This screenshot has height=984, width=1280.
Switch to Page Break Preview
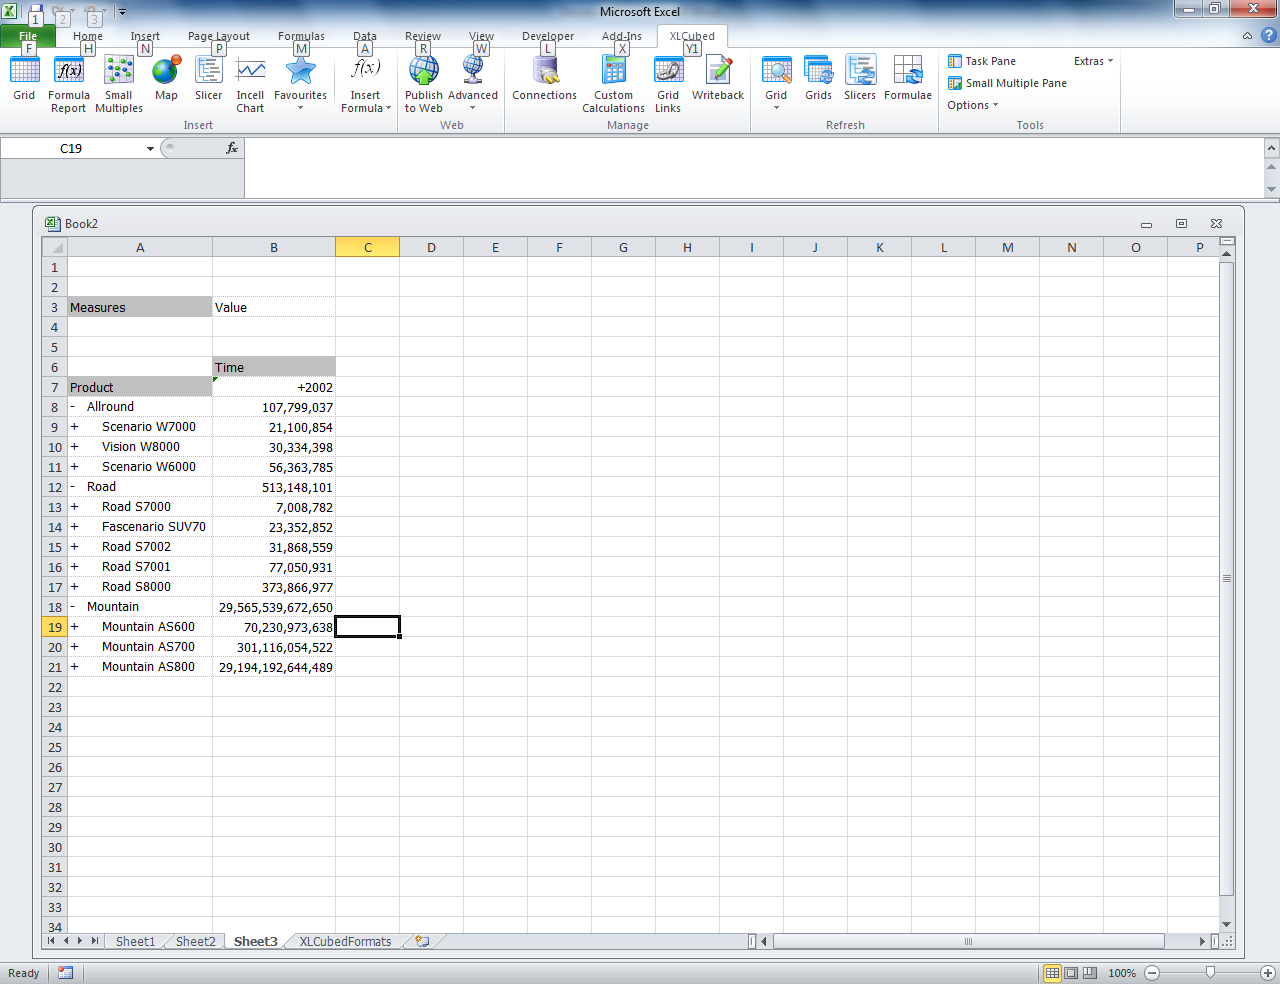point(1090,973)
